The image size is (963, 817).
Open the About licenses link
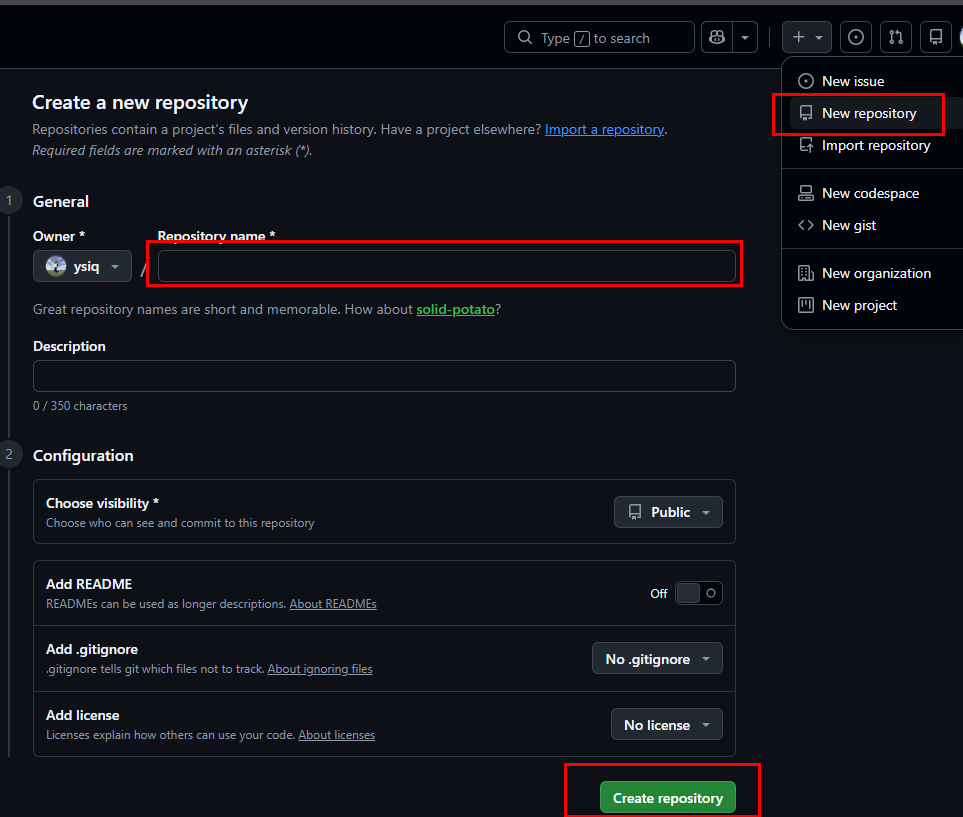pyautogui.click(x=337, y=735)
